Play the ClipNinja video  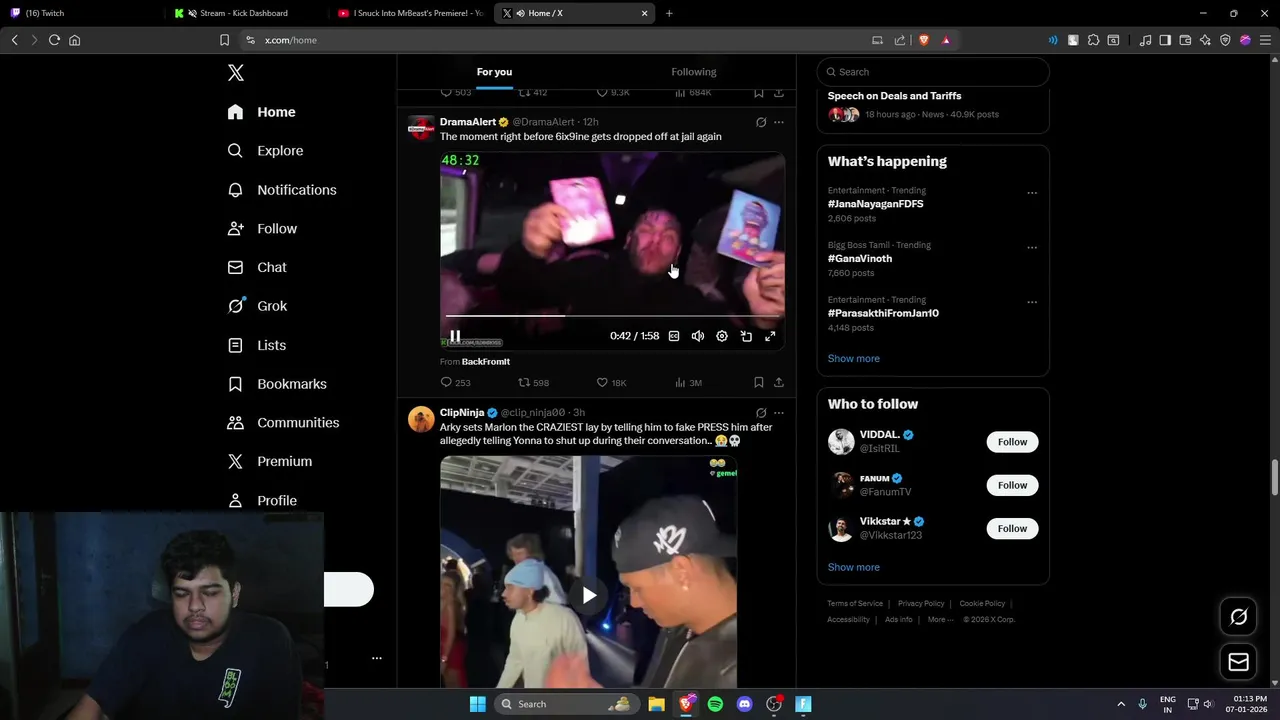click(x=589, y=595)
